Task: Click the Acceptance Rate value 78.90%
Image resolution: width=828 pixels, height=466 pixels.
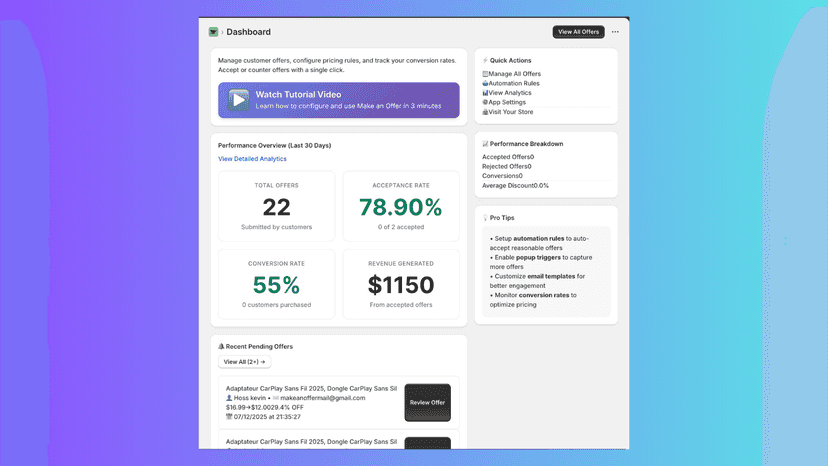Action: pyautogui.click(x=401, y=207)
